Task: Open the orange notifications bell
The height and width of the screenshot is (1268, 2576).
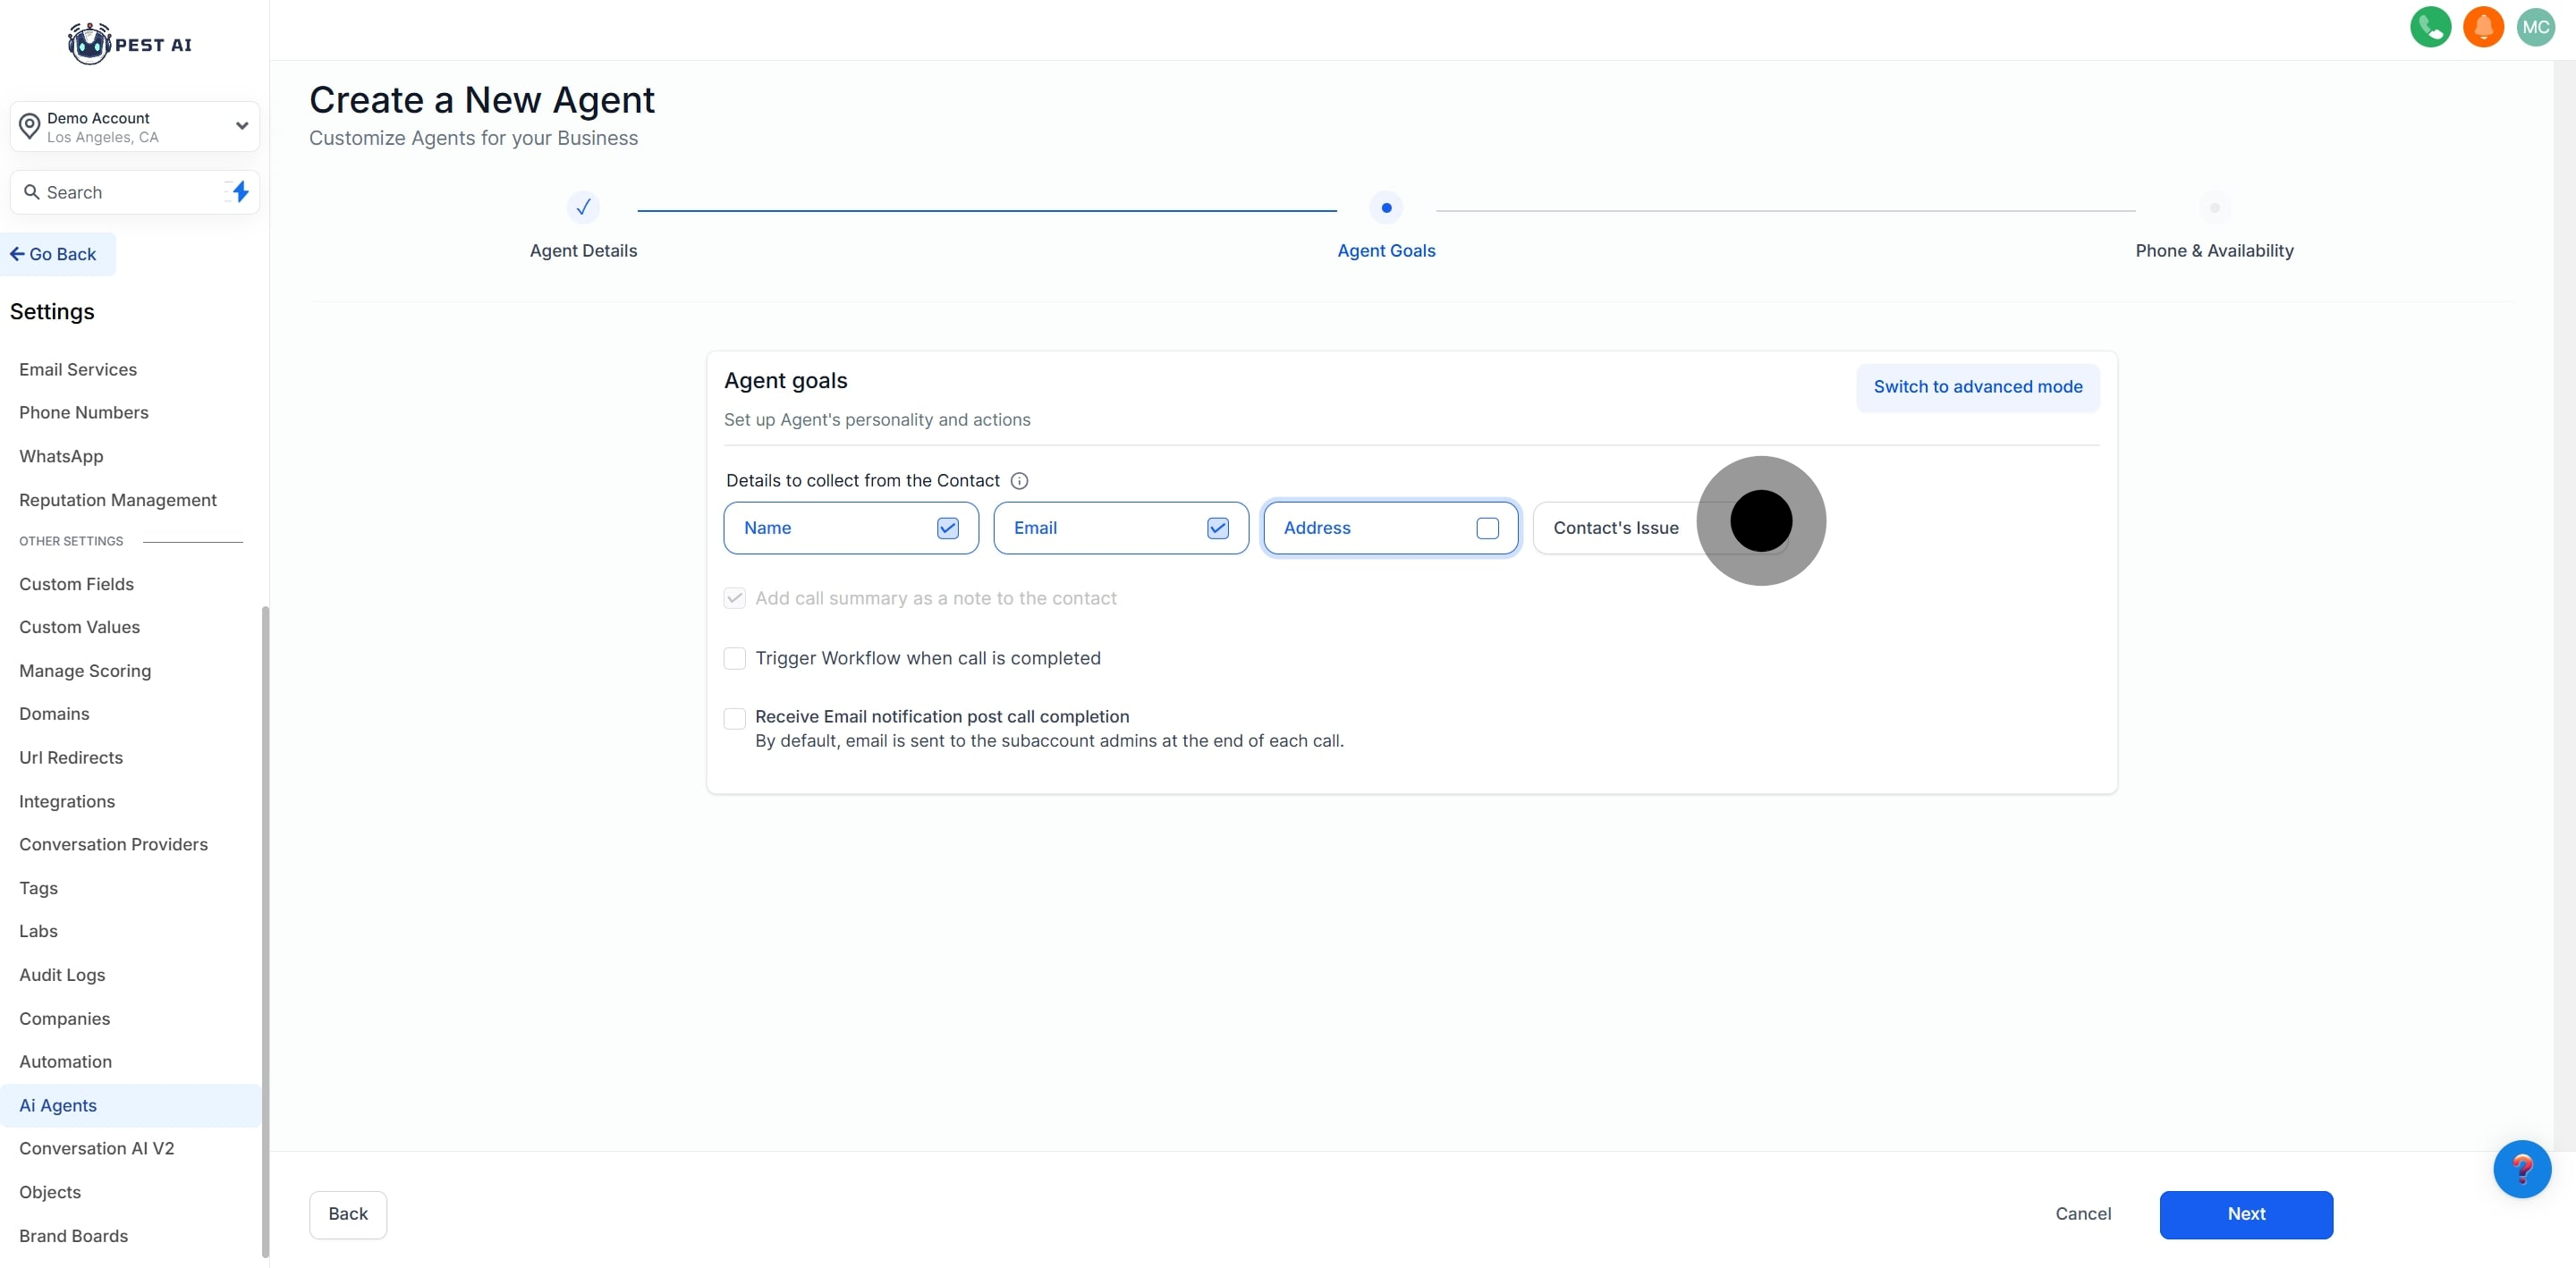Action: (x=2482, y=27)
